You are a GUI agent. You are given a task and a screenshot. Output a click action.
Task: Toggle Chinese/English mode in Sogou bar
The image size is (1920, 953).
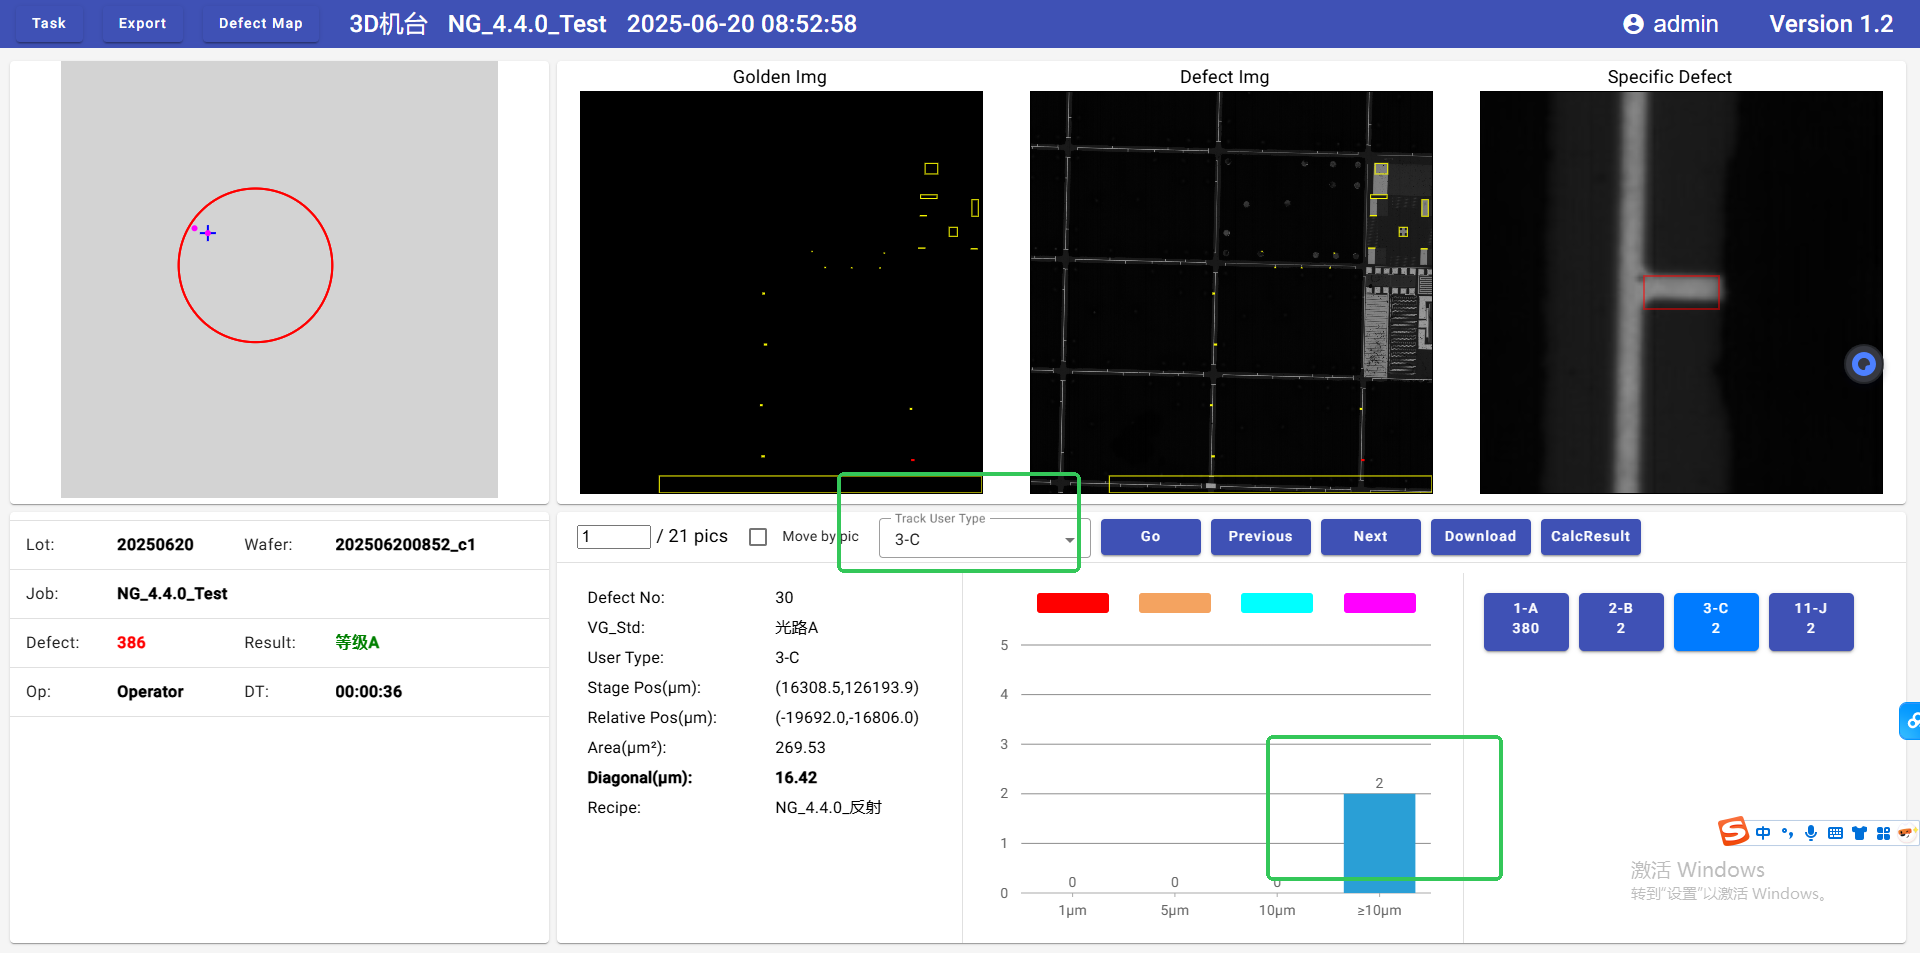[x=1763, y=833]
